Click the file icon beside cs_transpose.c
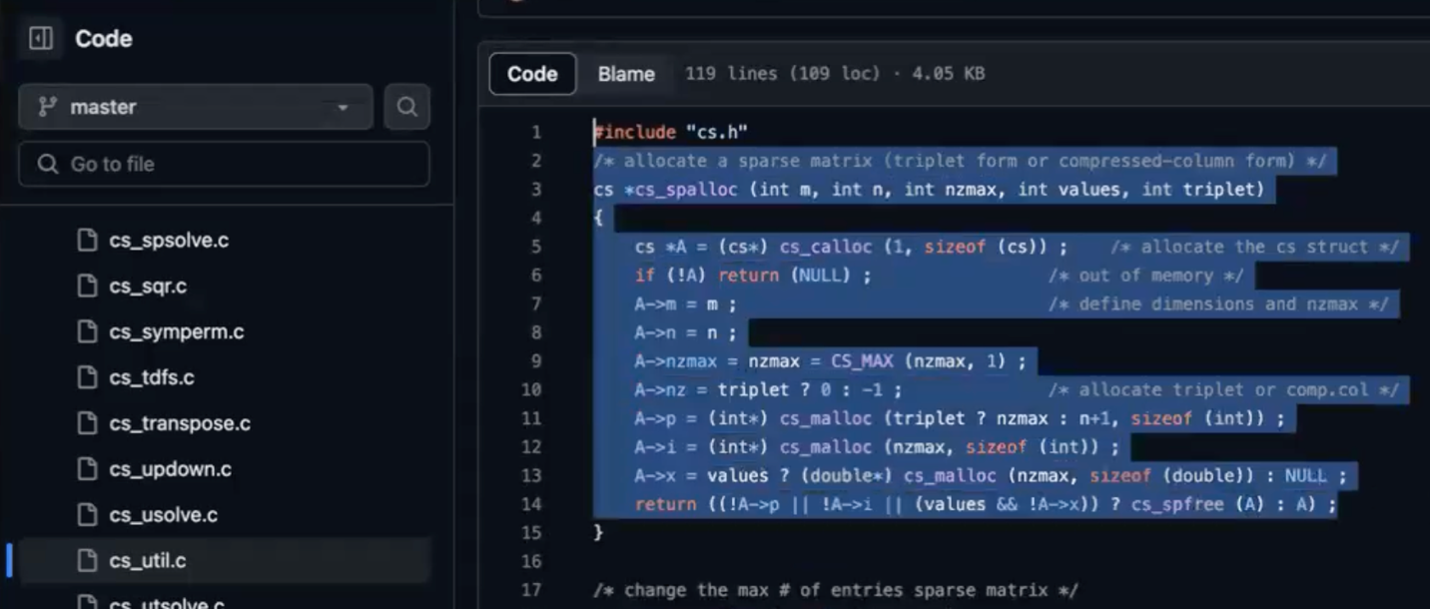The height and width of the screenshot is (614, 1430). click(88, 424)
